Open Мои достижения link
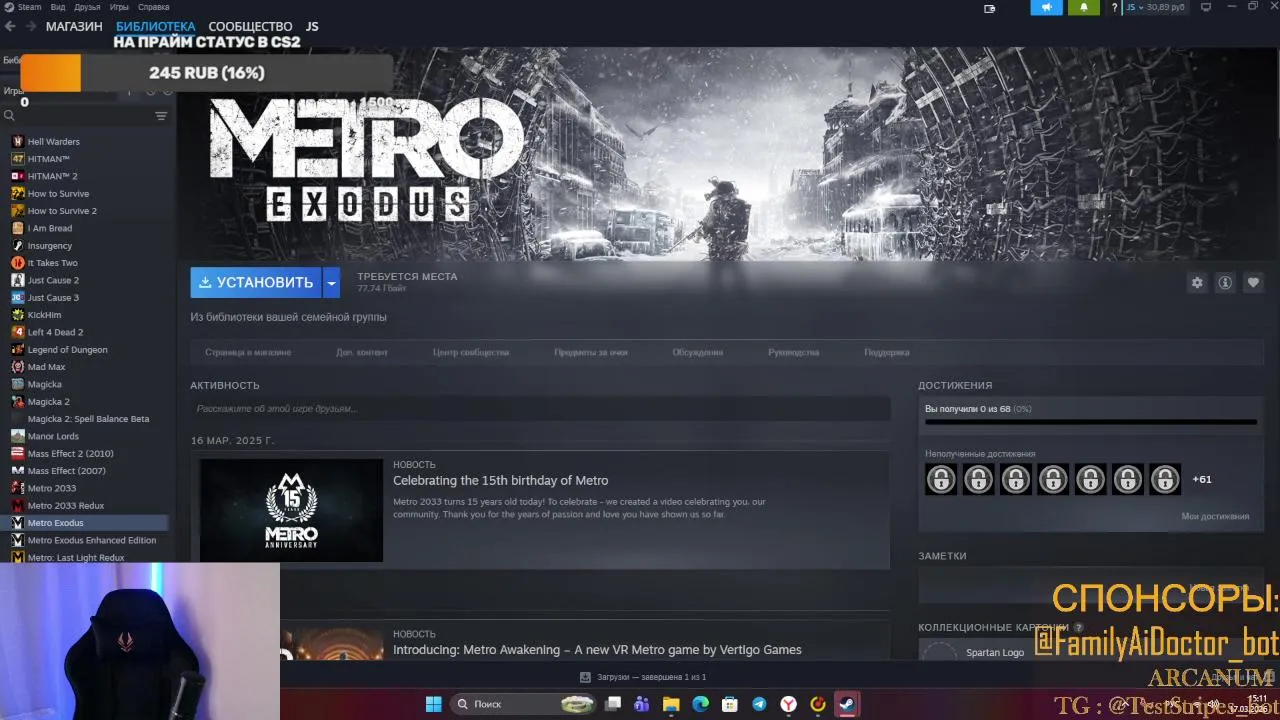The width and height of the screenshot is (1280, 720). (x=1215, y=516)
